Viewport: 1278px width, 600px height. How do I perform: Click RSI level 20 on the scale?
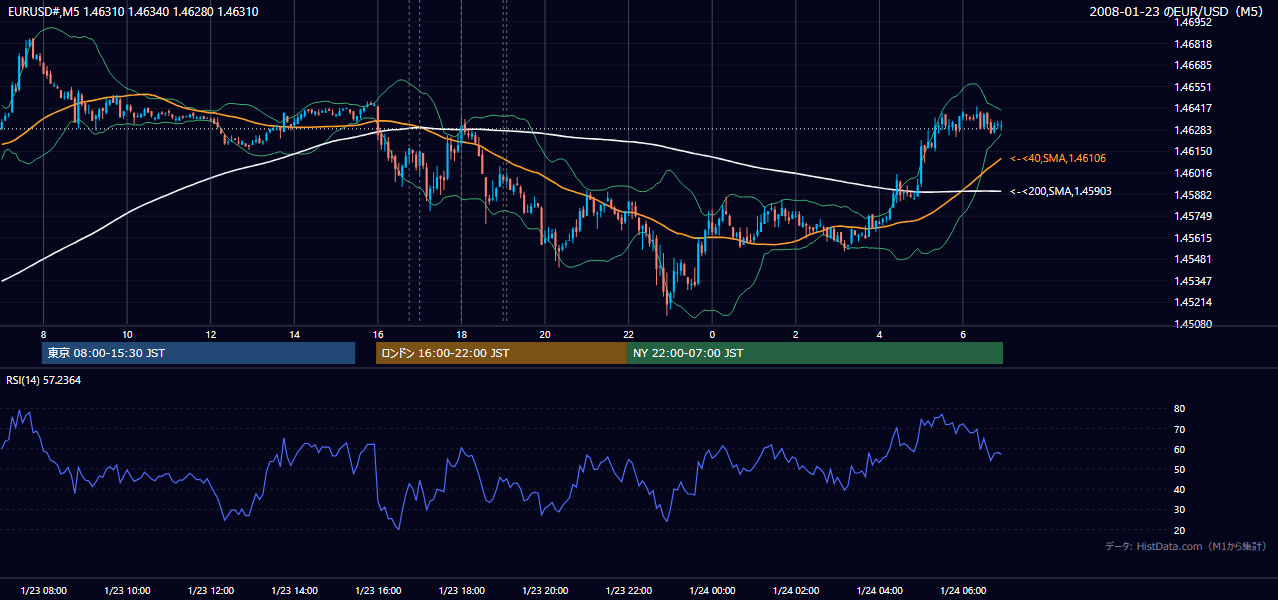point(1179,530)
